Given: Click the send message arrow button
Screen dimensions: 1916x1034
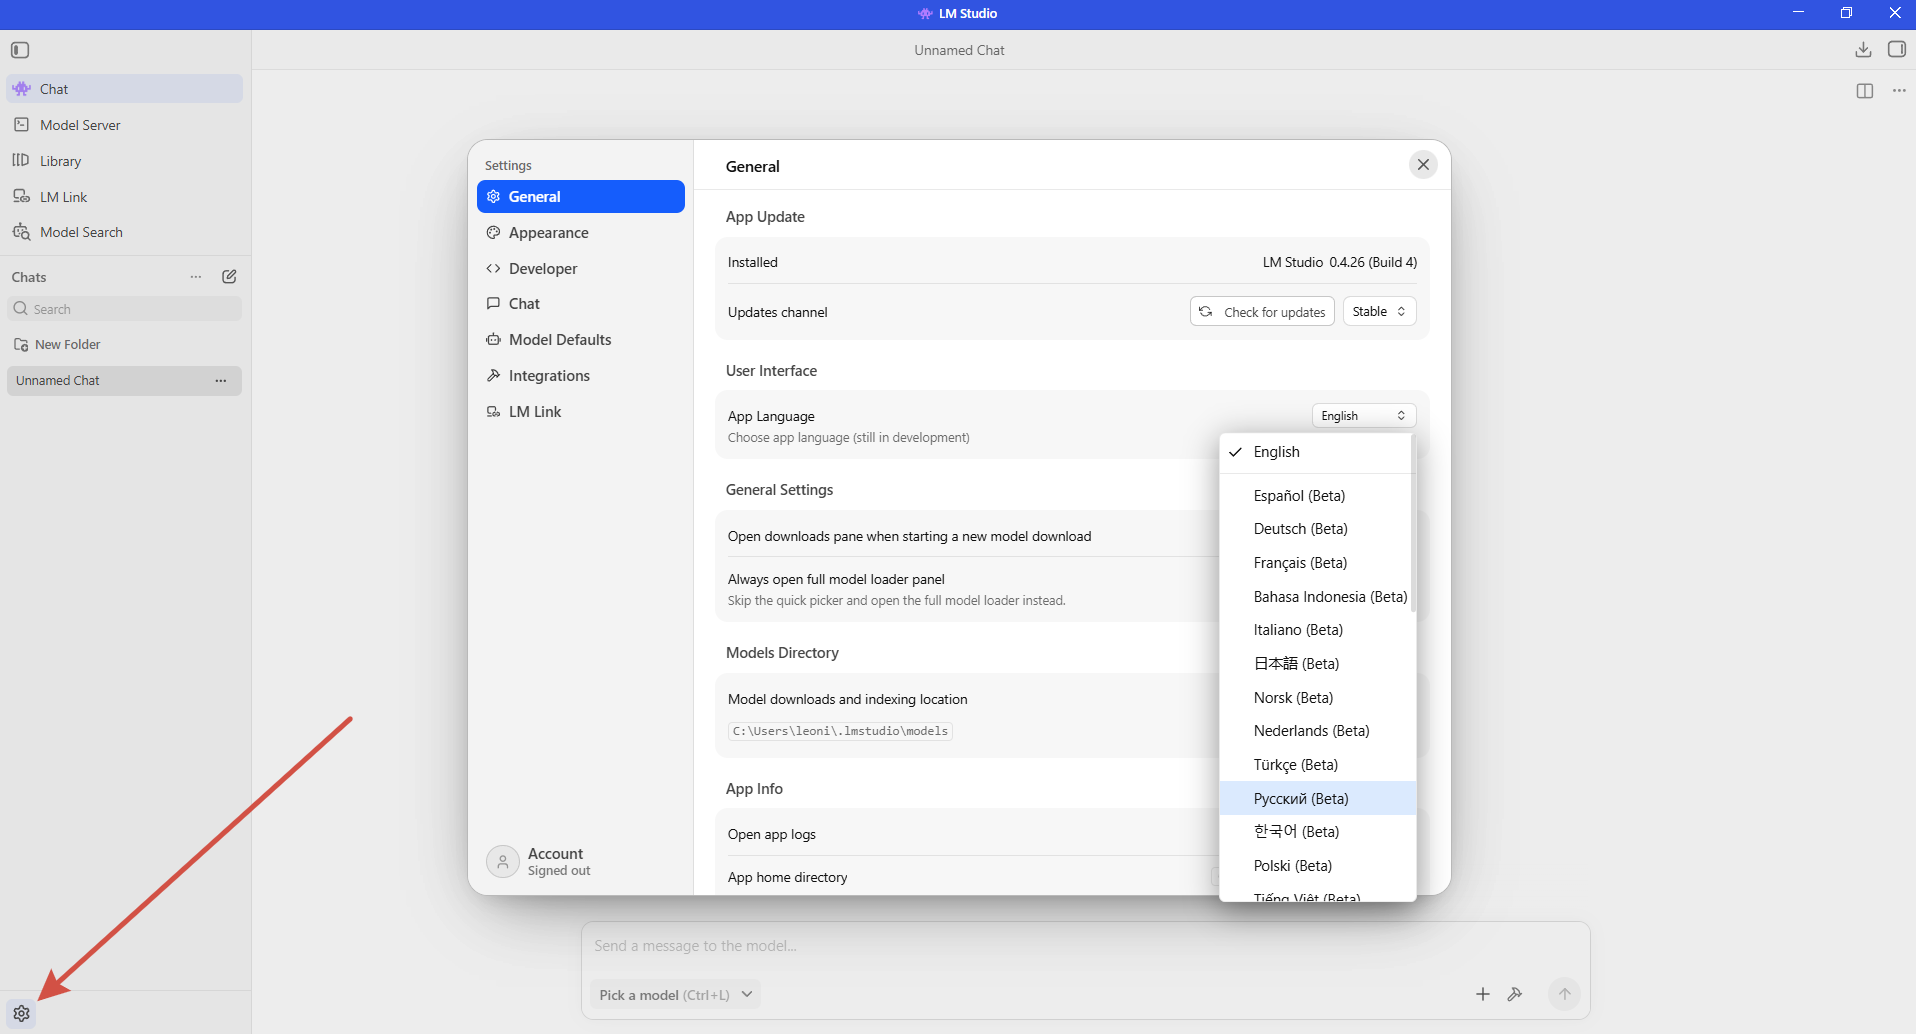Looking at the screenshot, I should click(1565, 994).
